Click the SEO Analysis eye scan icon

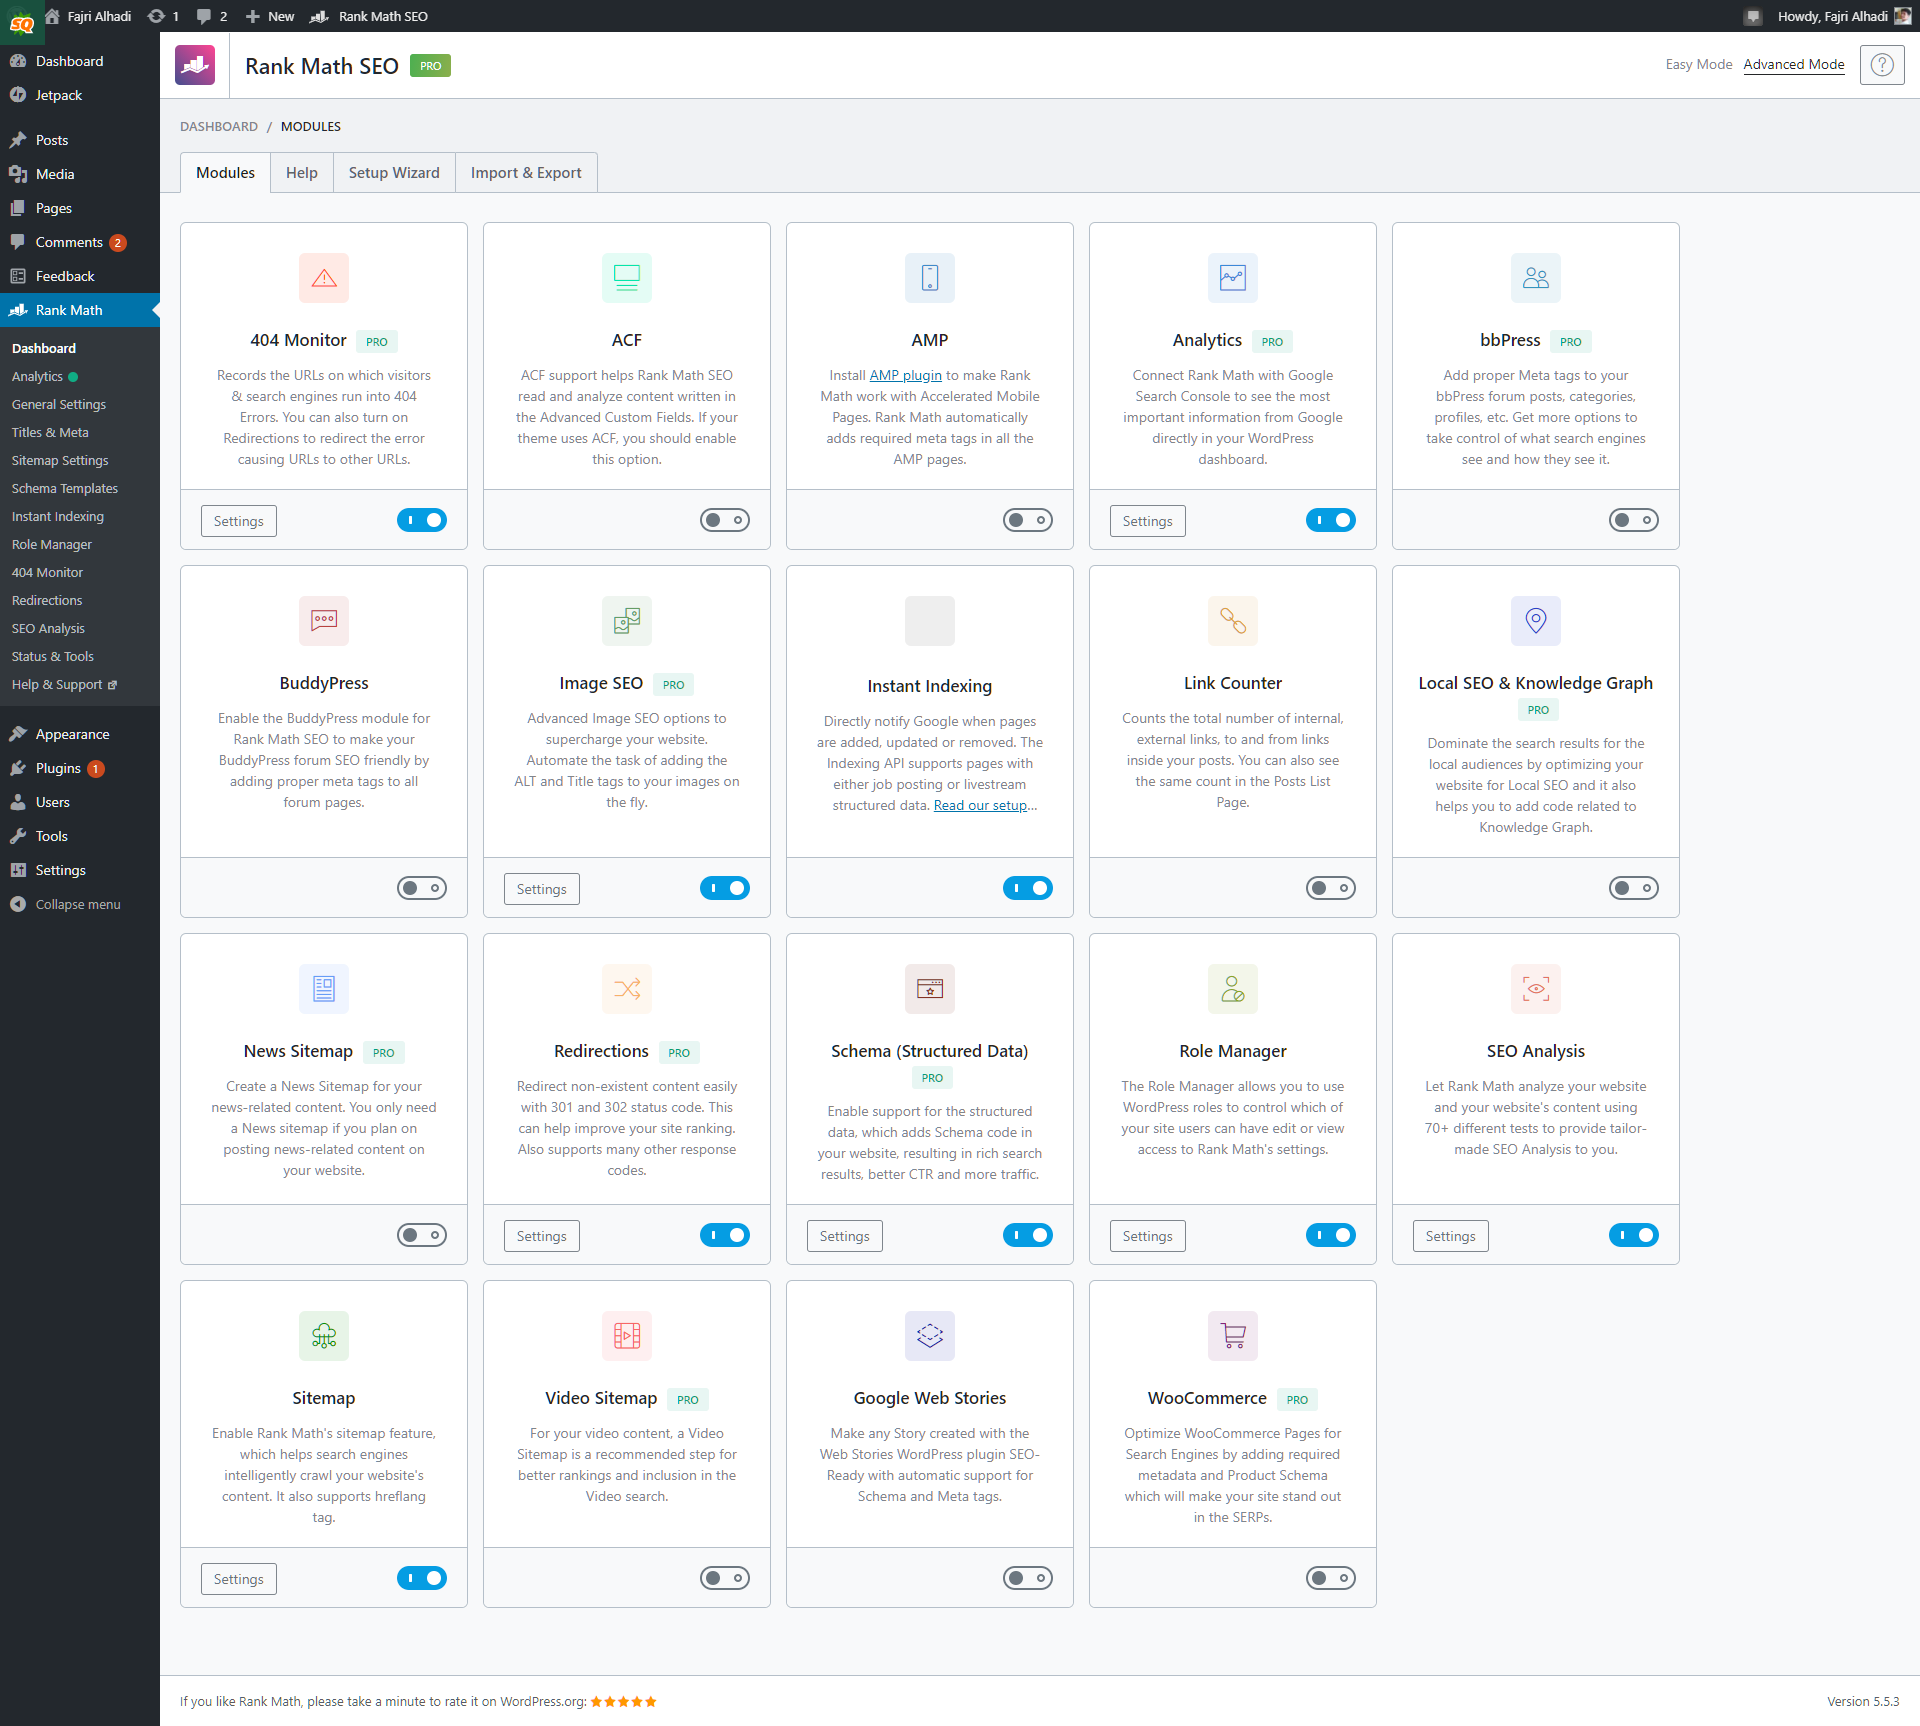(x=1536, y=989)
